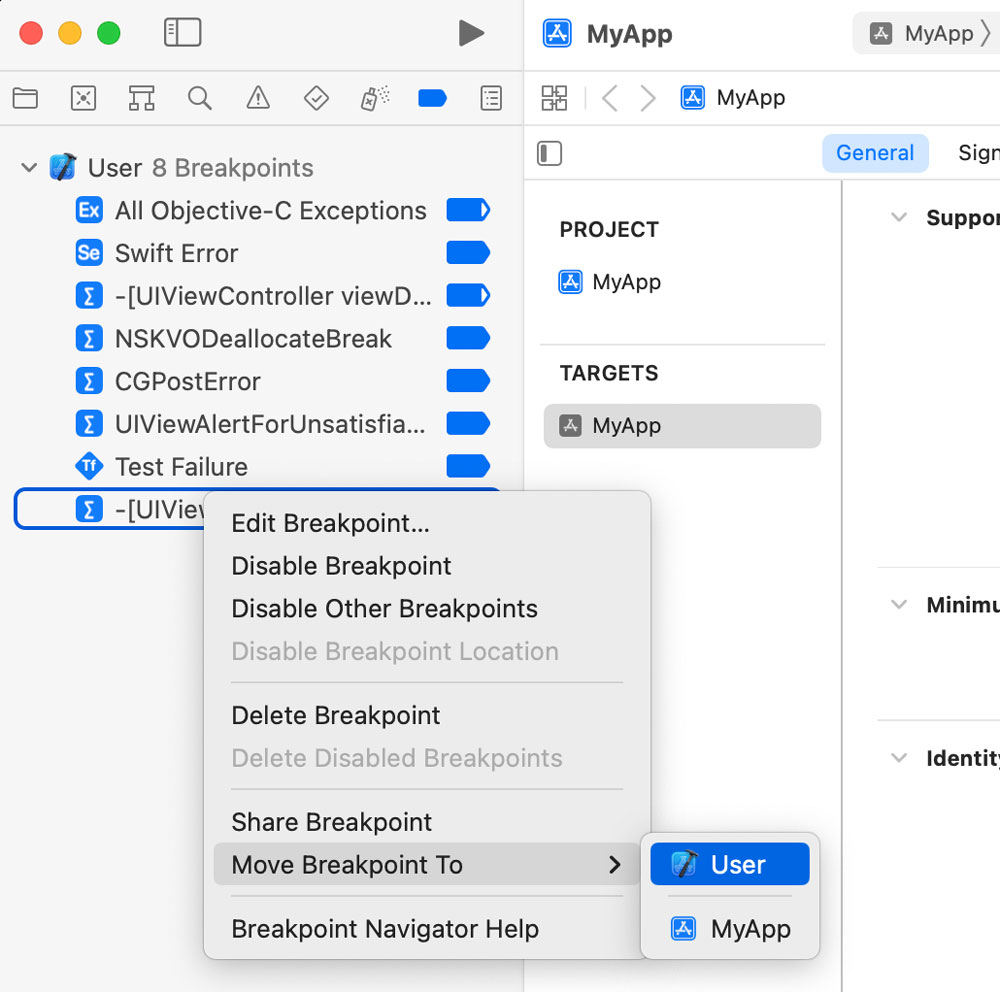Open the MyApp scheme selector
This screenshot has height=992, width=1000.
[x=926, y=33]
